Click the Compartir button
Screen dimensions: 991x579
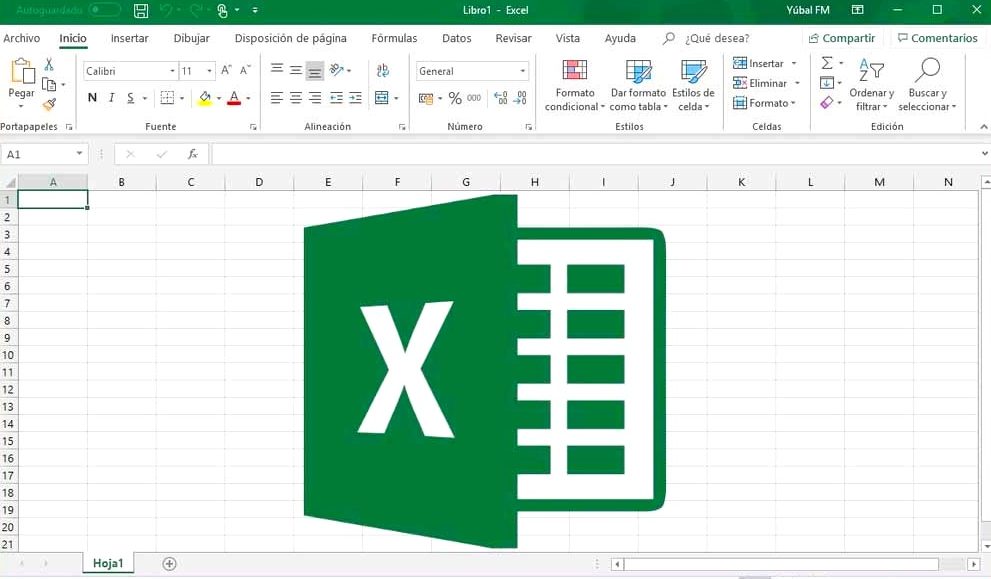click(x=840, y=38)
